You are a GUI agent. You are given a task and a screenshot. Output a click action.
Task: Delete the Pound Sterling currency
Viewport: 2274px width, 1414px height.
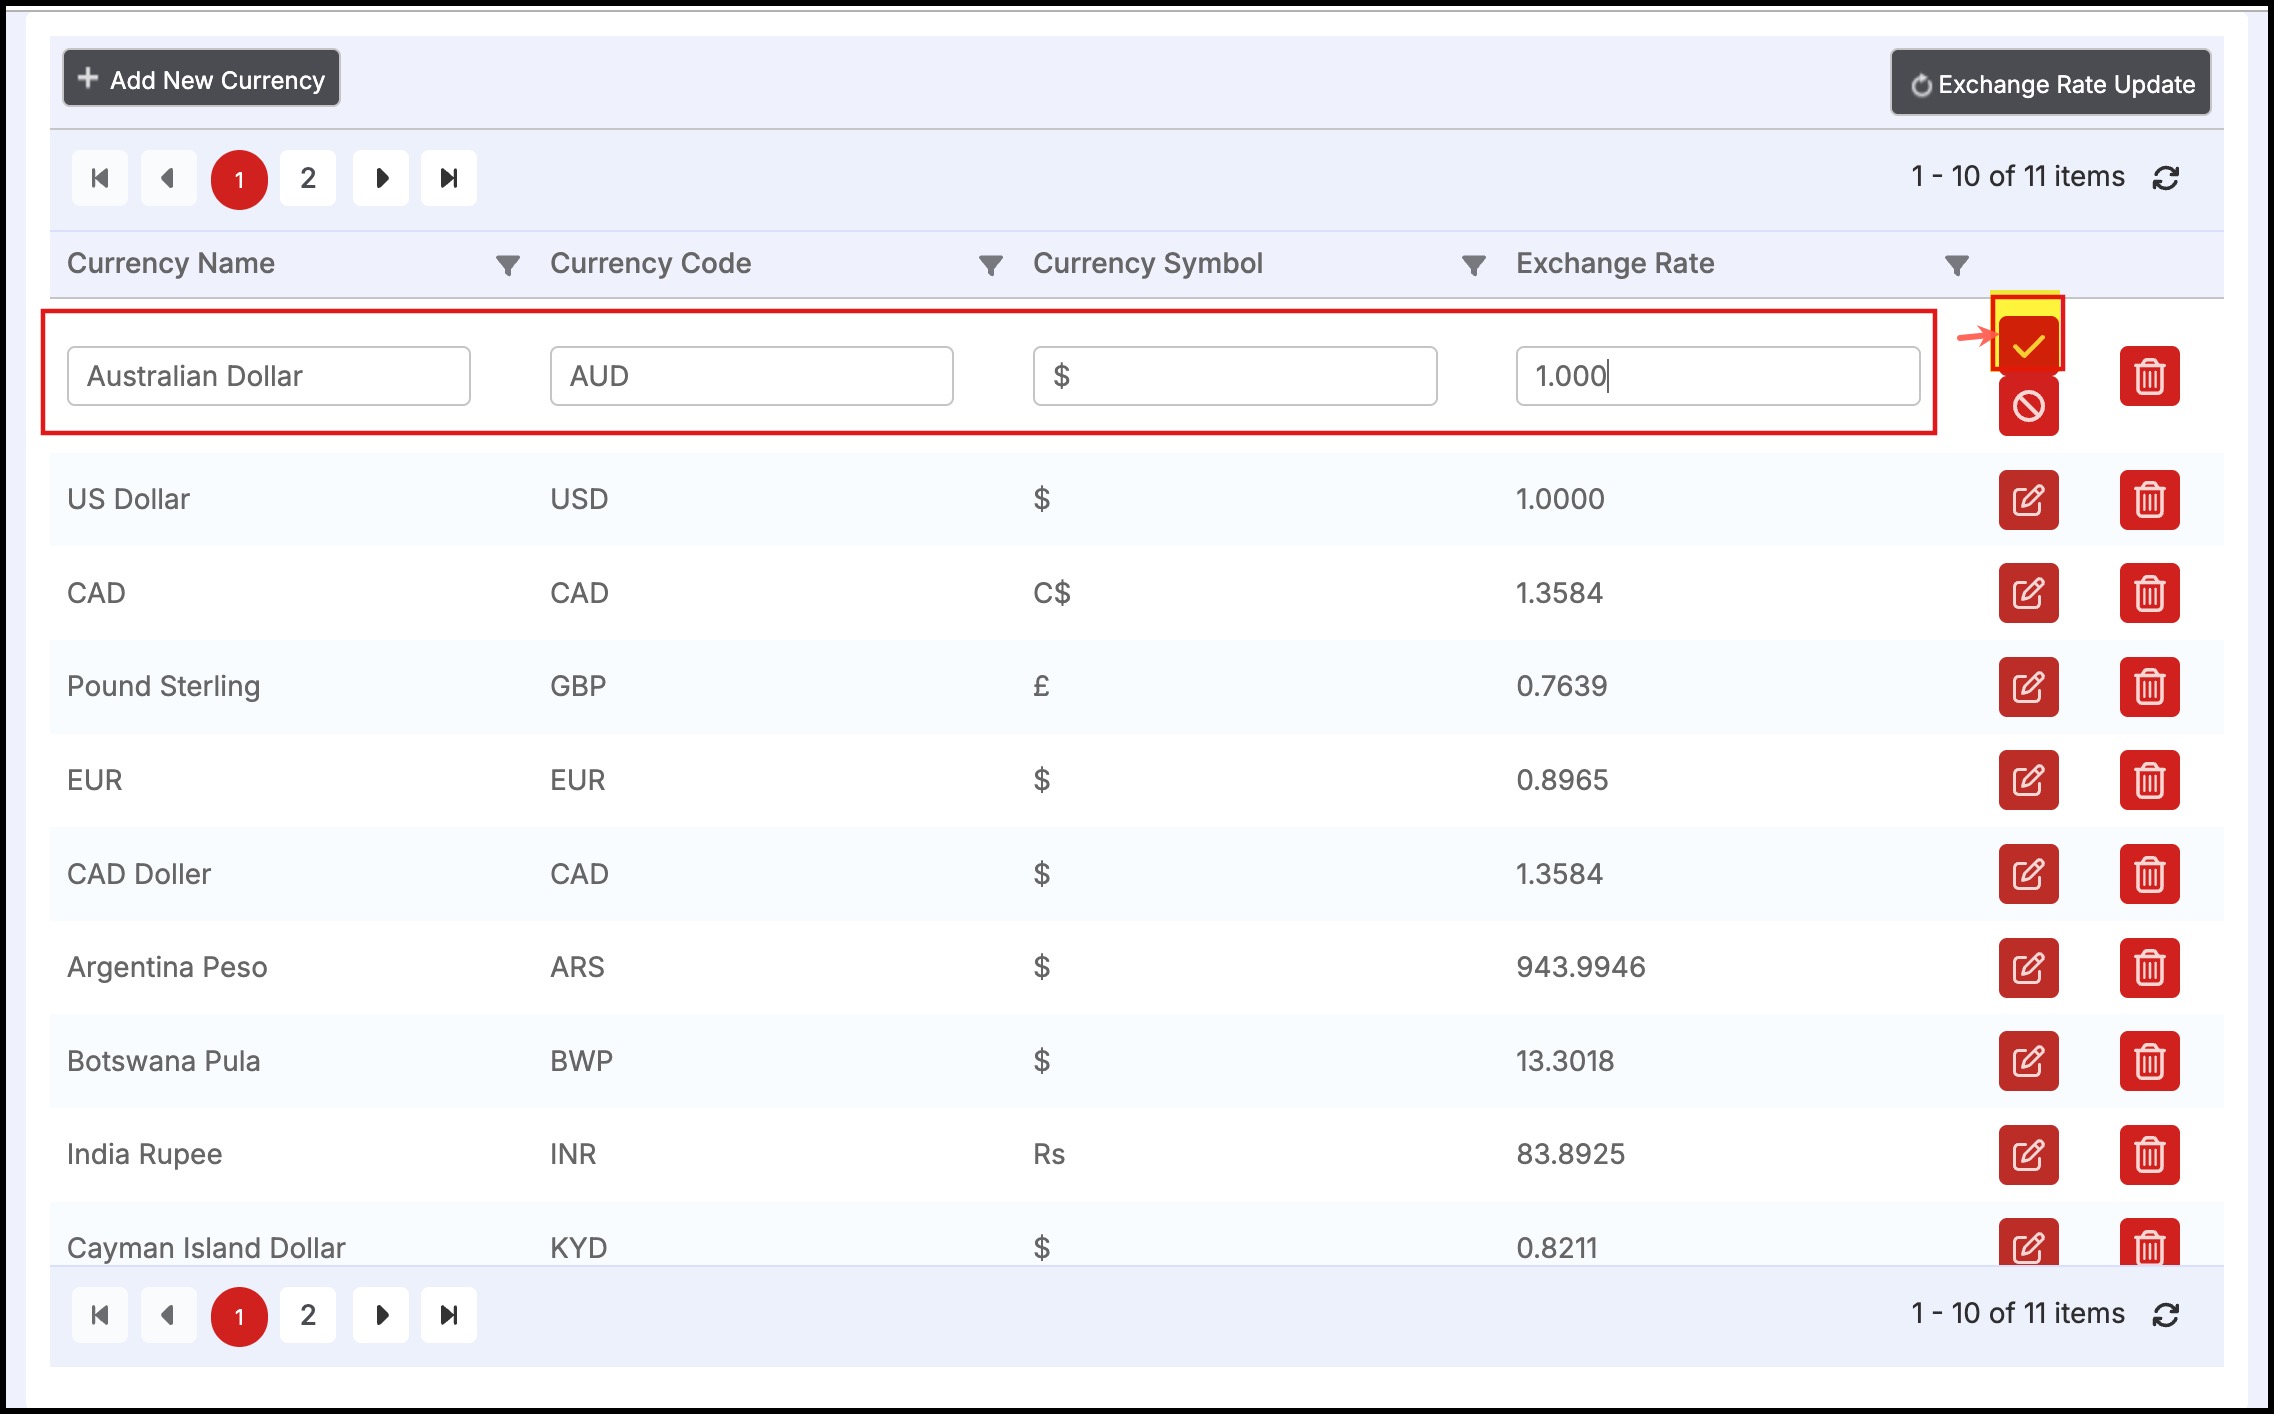(x=2149, y=687)
